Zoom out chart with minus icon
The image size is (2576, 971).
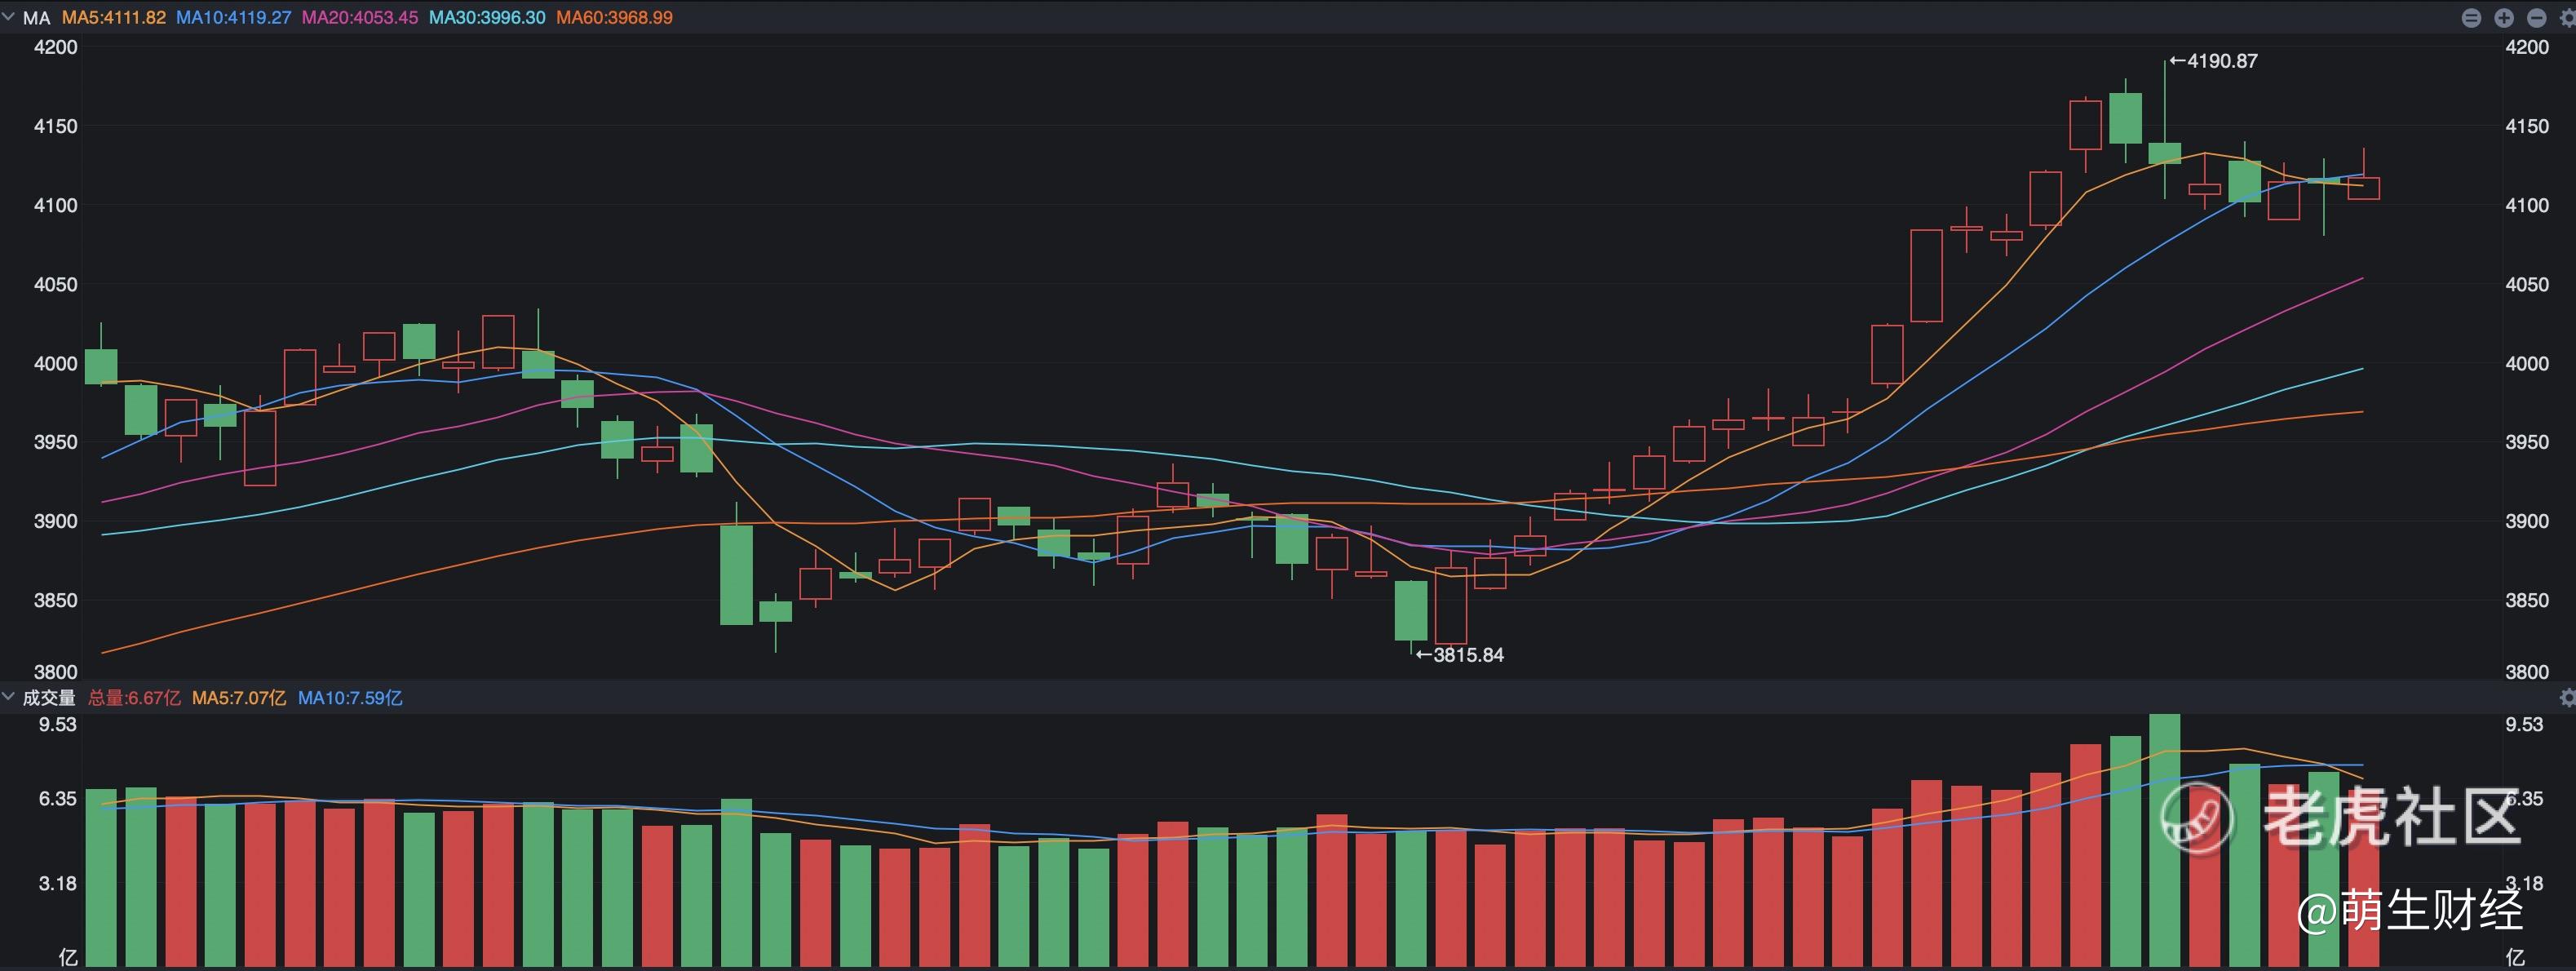pos(2537,18)
